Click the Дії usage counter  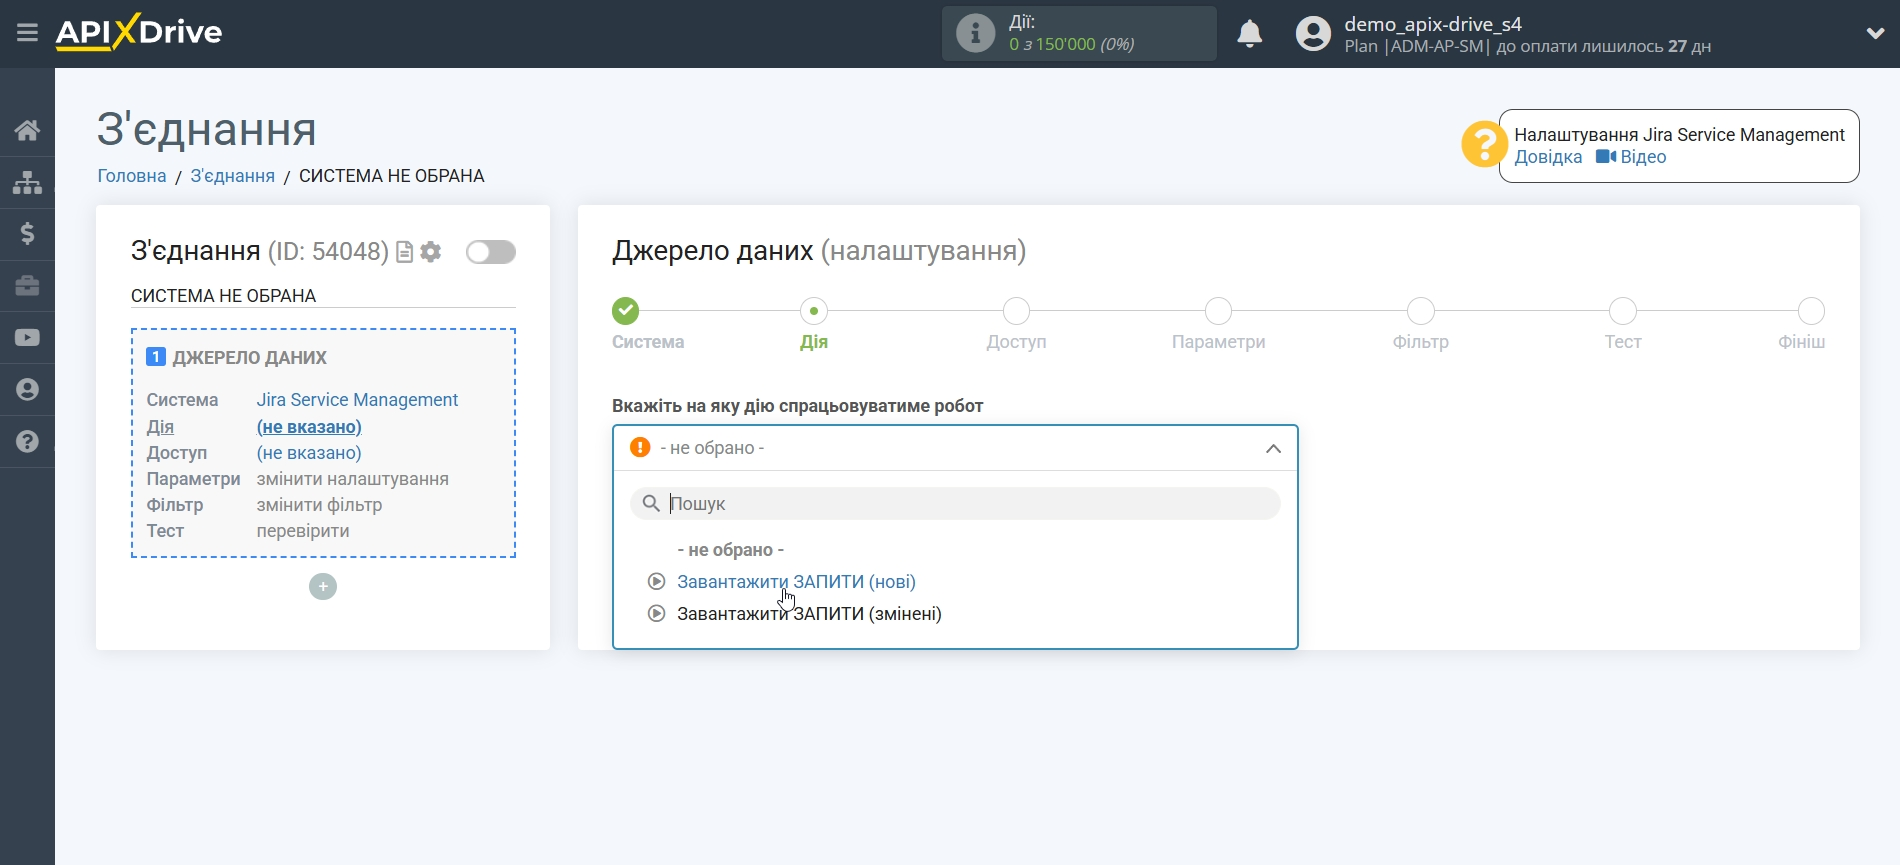1079,33
